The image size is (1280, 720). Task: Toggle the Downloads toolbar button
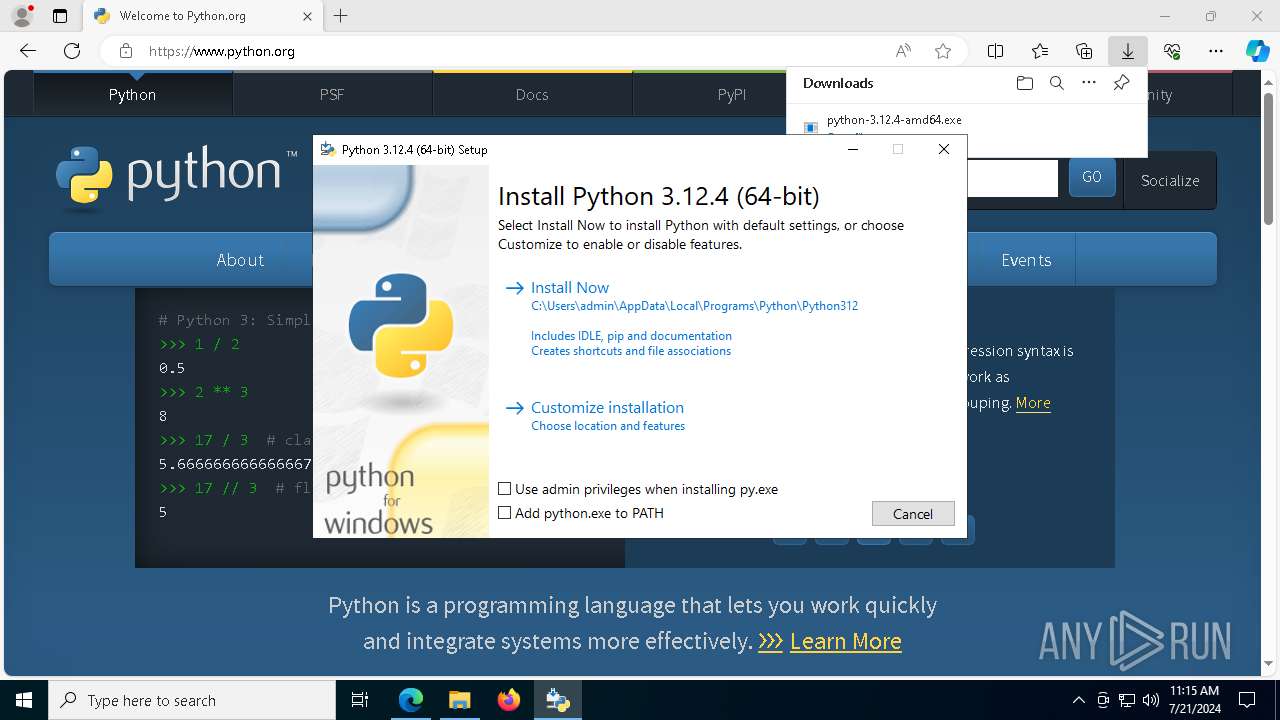pyautogui.click(x=1127, y=51)
